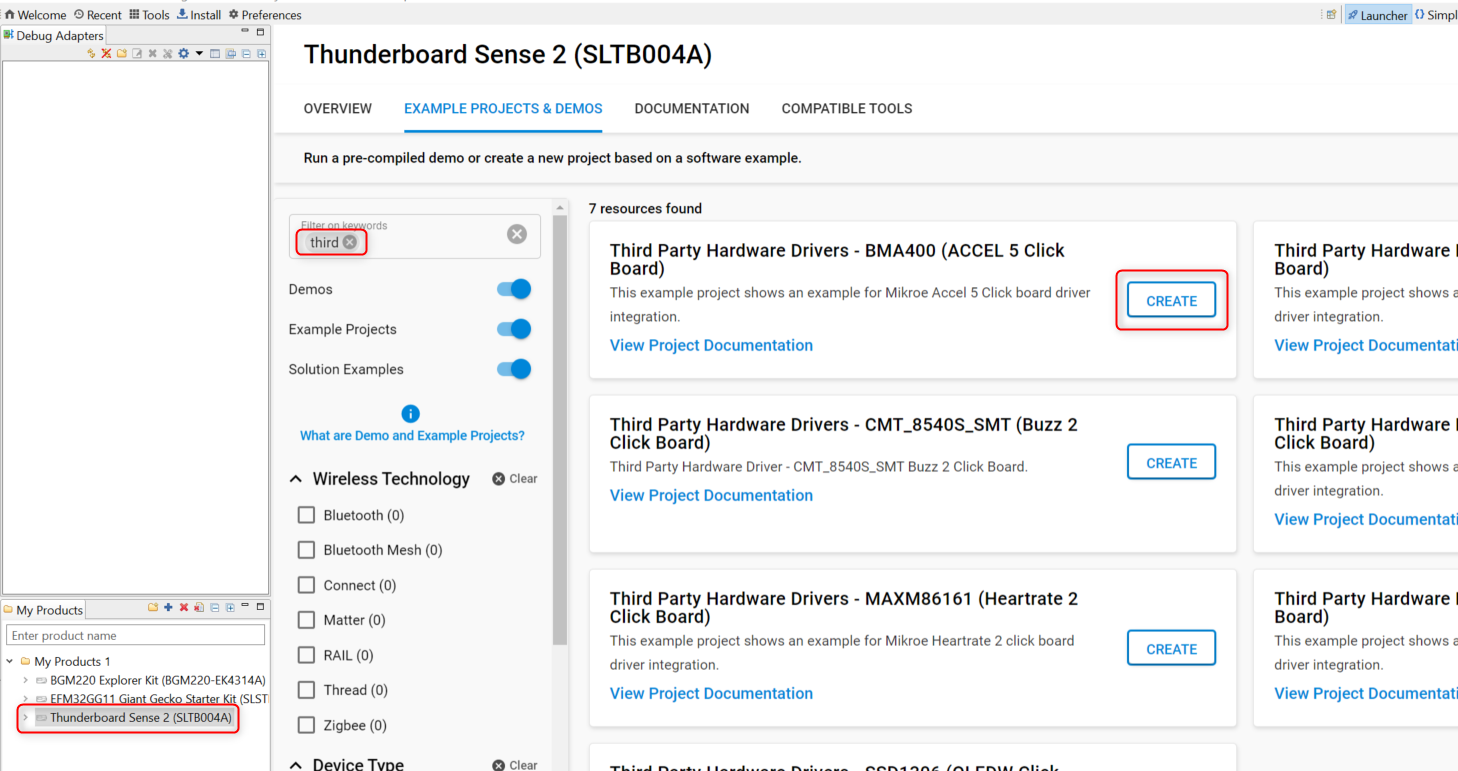The image size is (1458, 771).
Task: Click the columns layout icon in Debug Adapters
Action: 215,53
